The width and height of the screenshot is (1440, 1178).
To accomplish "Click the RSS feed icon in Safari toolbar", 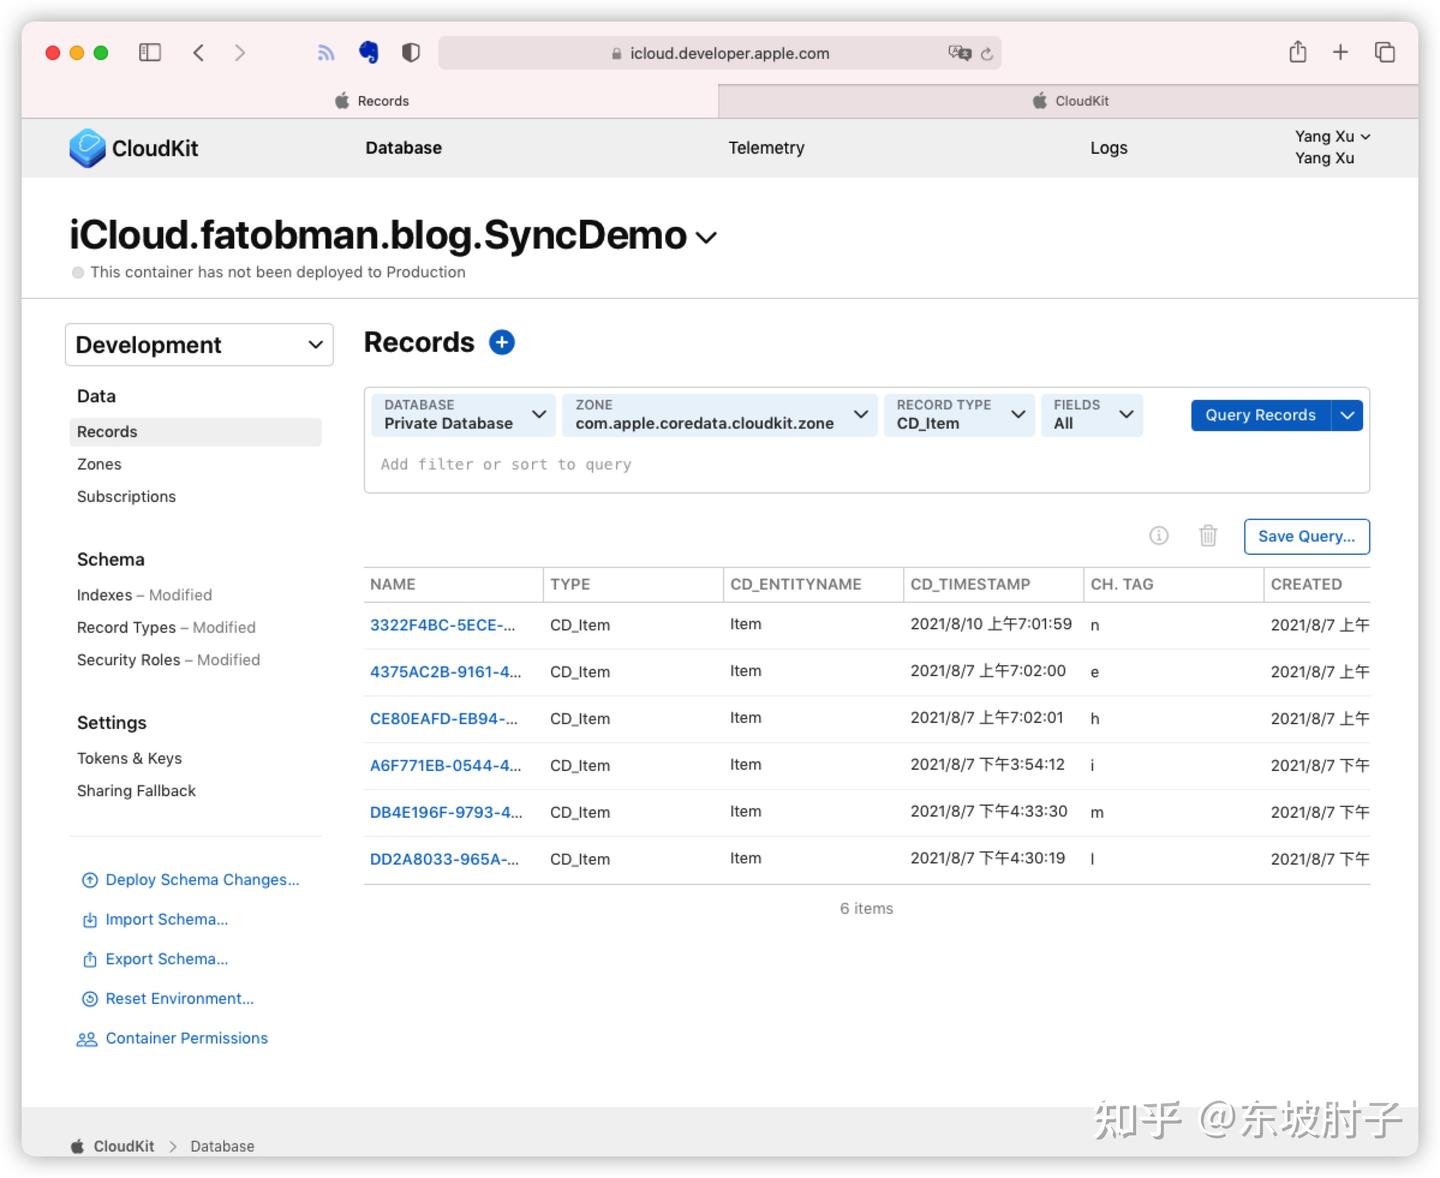I will point(326,52).
